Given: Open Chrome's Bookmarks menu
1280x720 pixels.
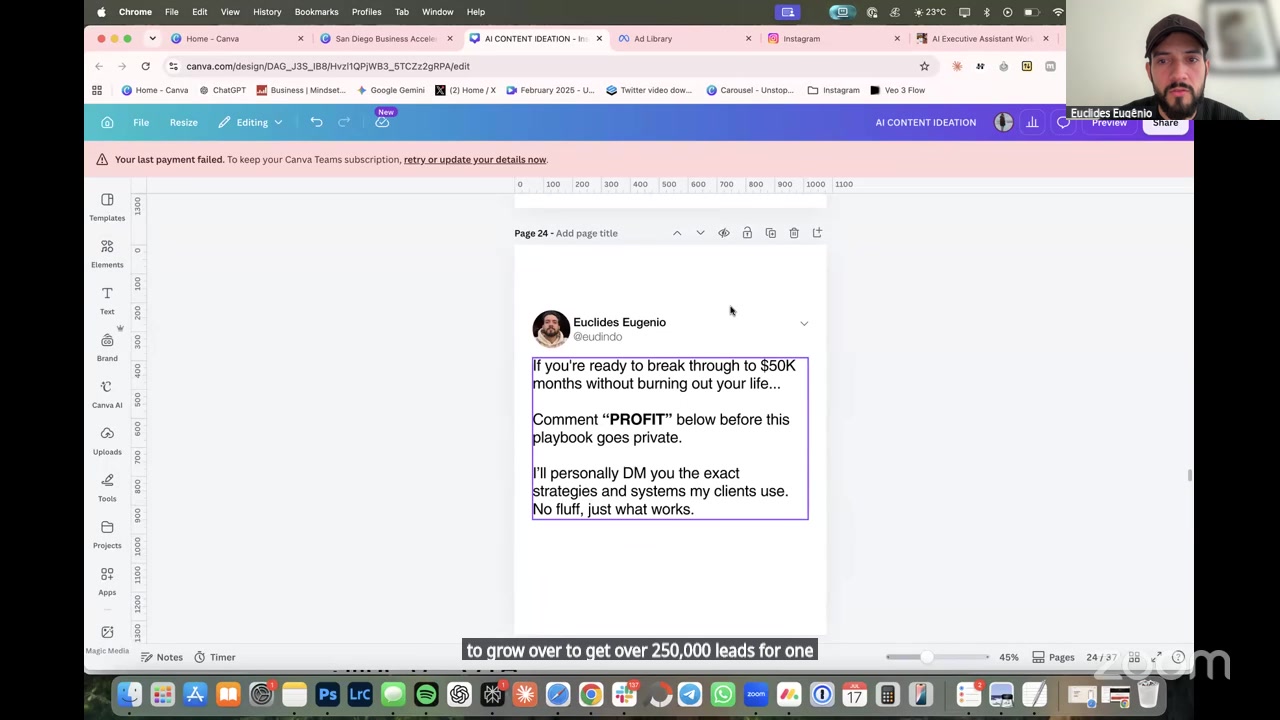Looking at the screenshot, I should [316, 12].
